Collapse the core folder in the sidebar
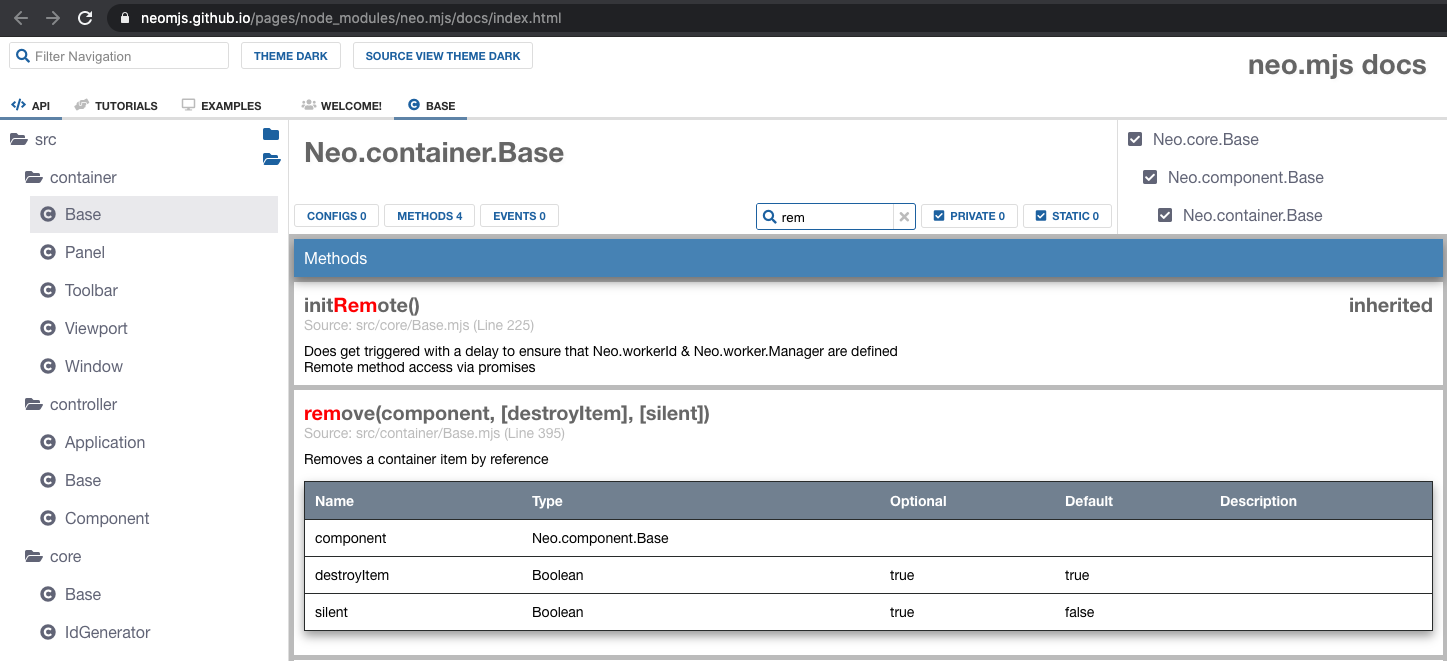 (33, 556)
